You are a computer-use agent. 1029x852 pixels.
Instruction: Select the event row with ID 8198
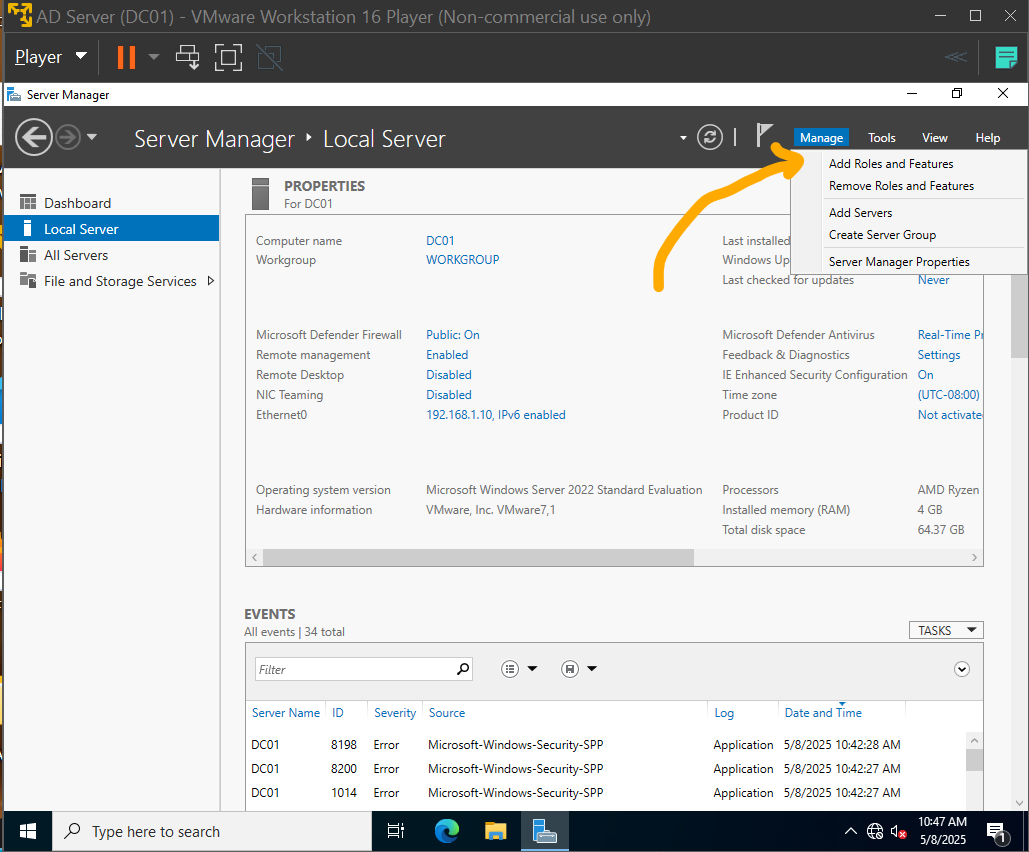[x=608, y=745]
